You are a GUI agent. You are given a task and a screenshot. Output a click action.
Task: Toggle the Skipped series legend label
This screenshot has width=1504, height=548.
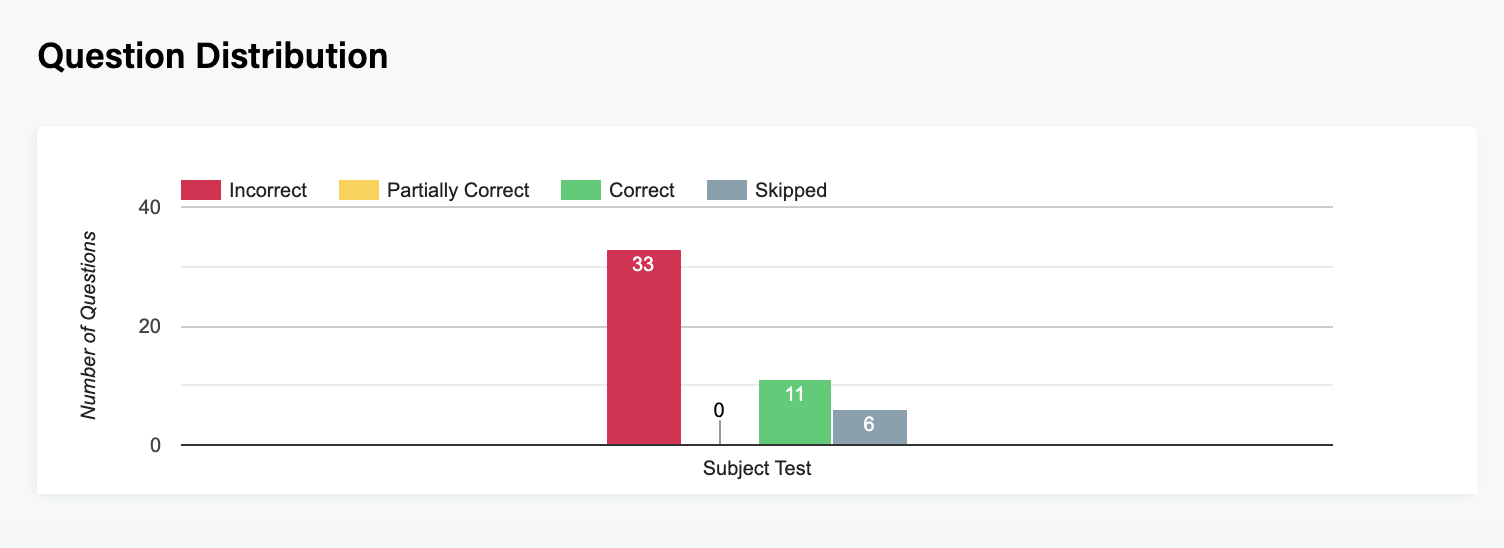tap(791, 190)
